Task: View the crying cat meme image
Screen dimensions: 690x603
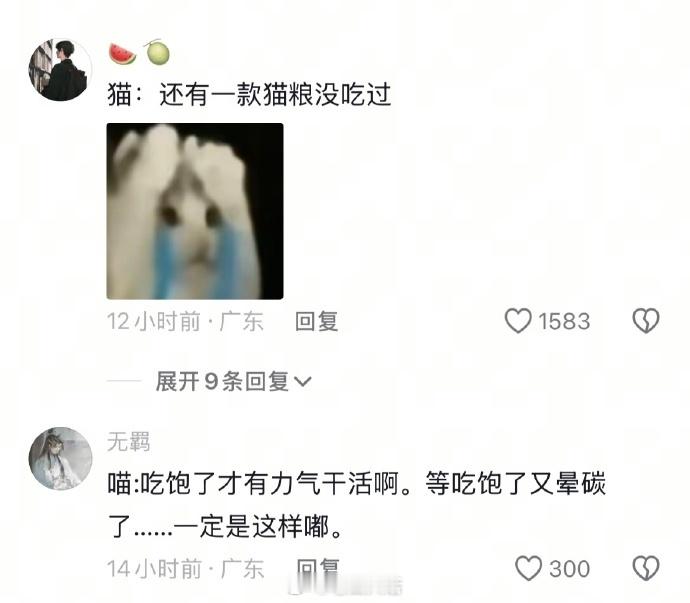Action: 195,211
